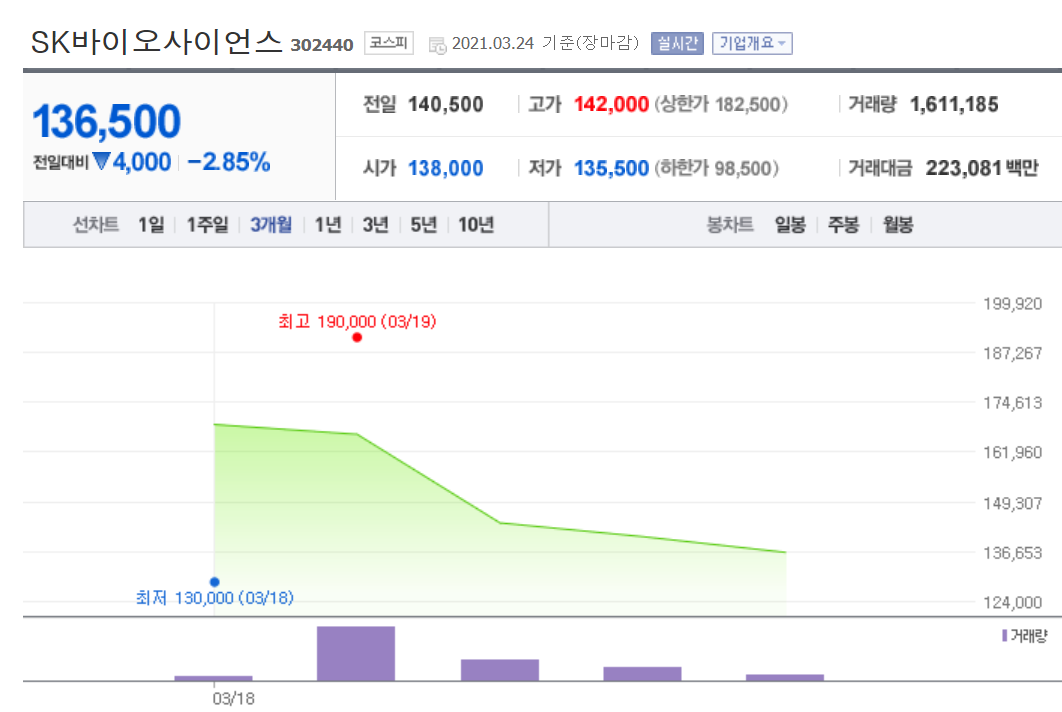Click the 161,960 price axis label
Viewport: 1062px width, 712px height.
pyautogui.click(x=1013, y=452)
